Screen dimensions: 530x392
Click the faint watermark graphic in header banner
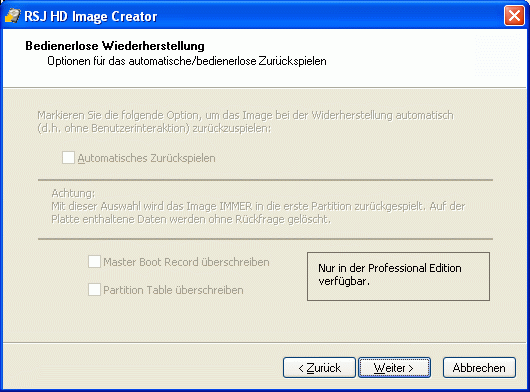point(497,55)
